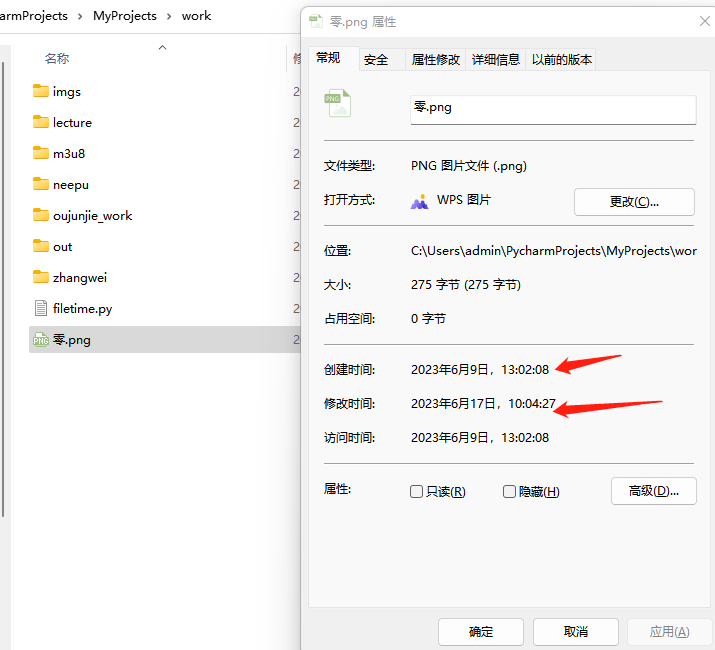Click the 零.png file icon in list
Viewport: 715px width, 650px height.
[41, 340]
